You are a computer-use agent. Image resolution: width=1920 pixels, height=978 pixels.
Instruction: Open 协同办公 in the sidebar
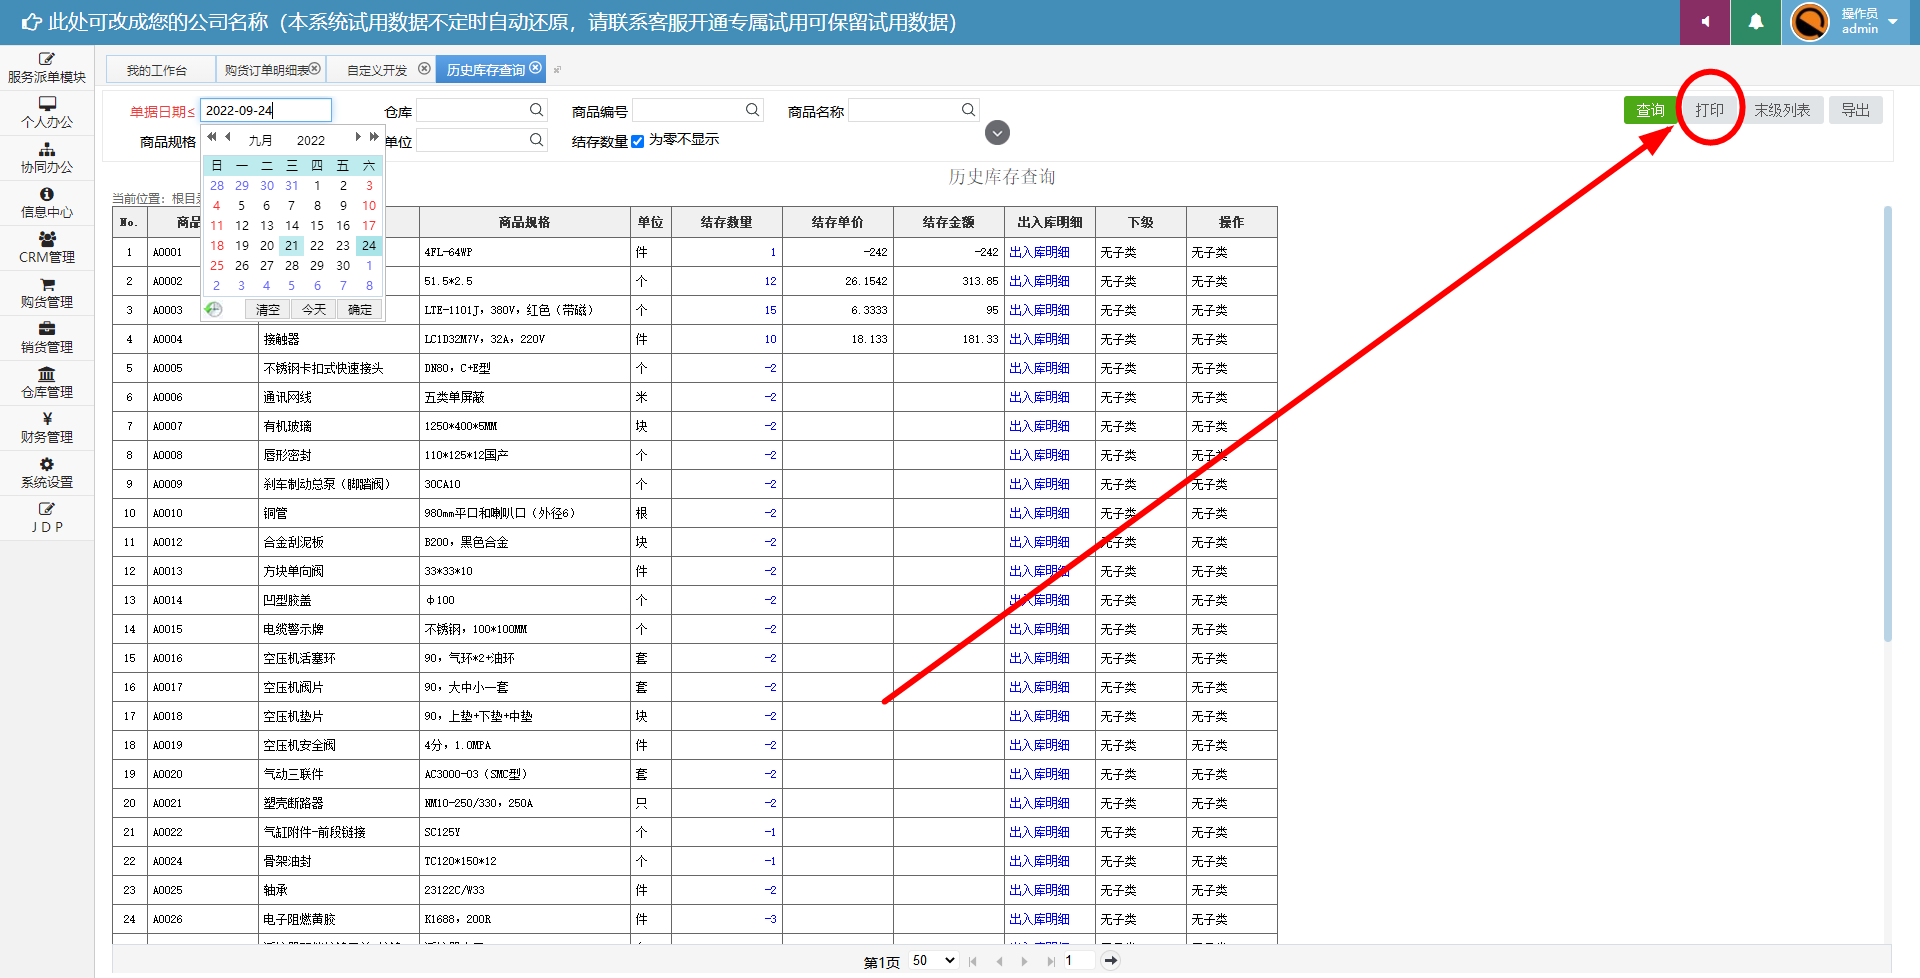click(47, 158)
